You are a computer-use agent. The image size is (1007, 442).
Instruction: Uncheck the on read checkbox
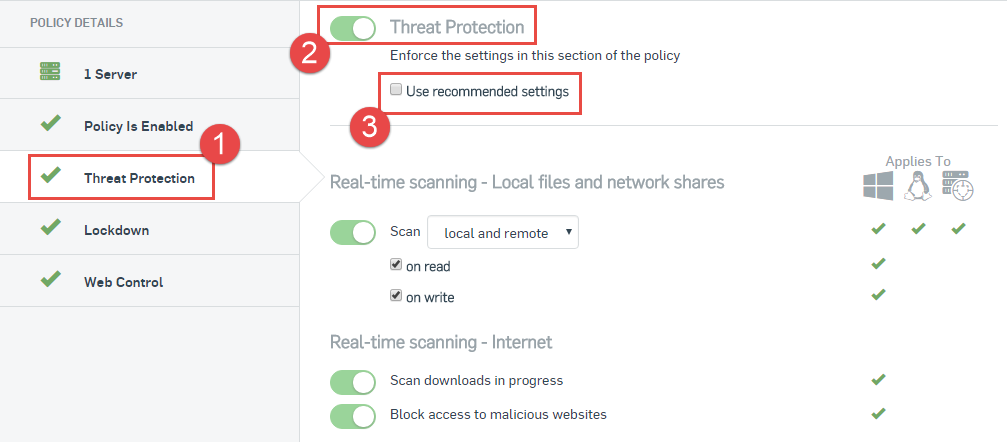point(396,264)
